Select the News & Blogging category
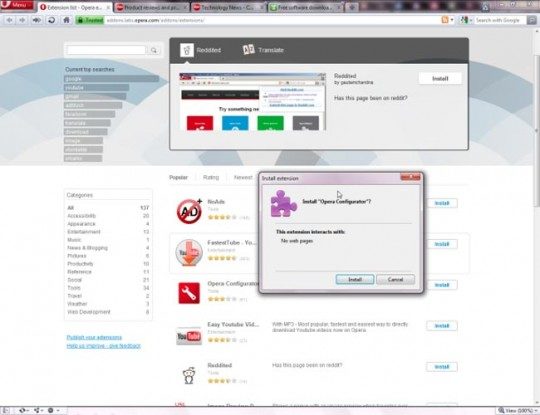 87,248
